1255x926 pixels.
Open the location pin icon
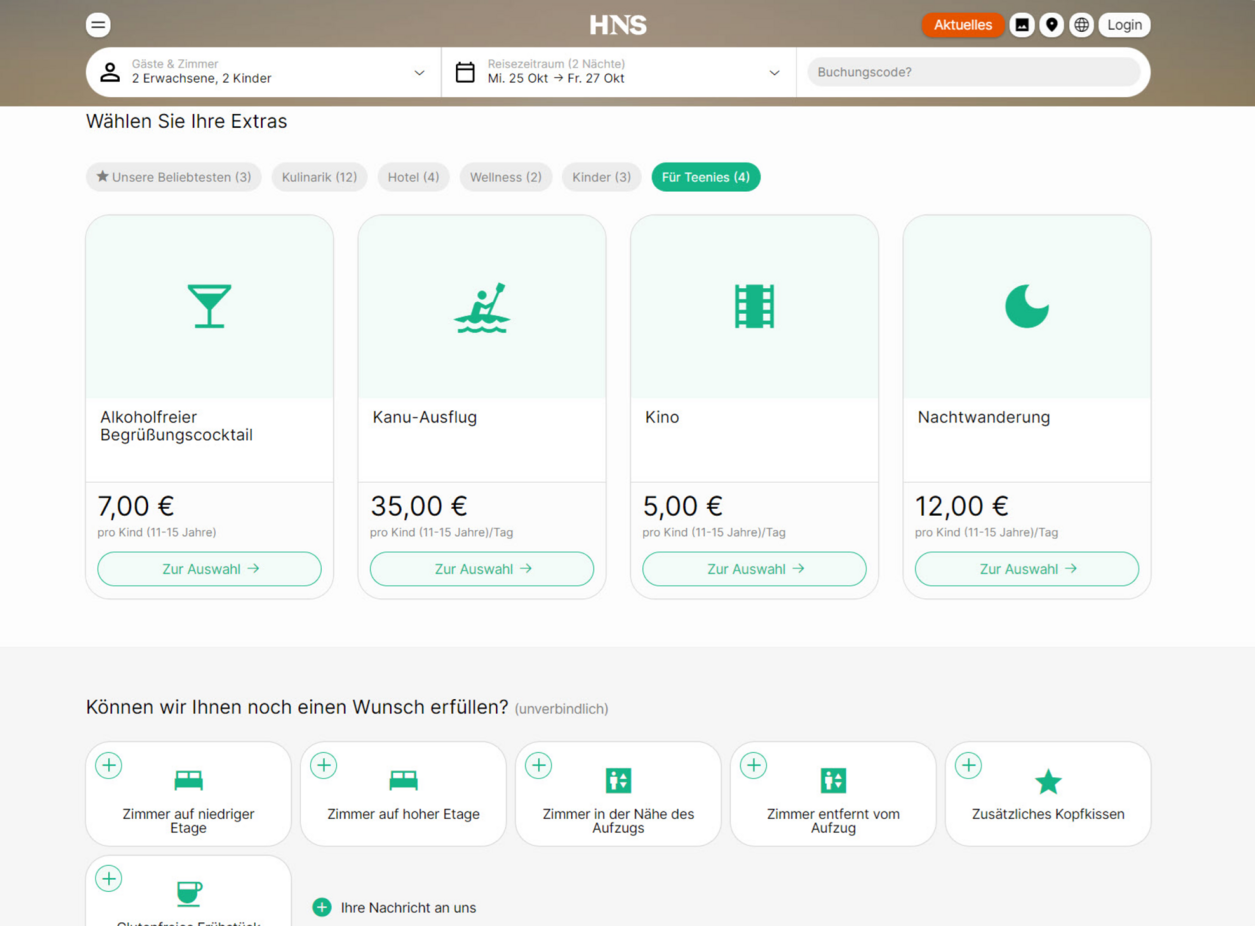point(1051,25)
